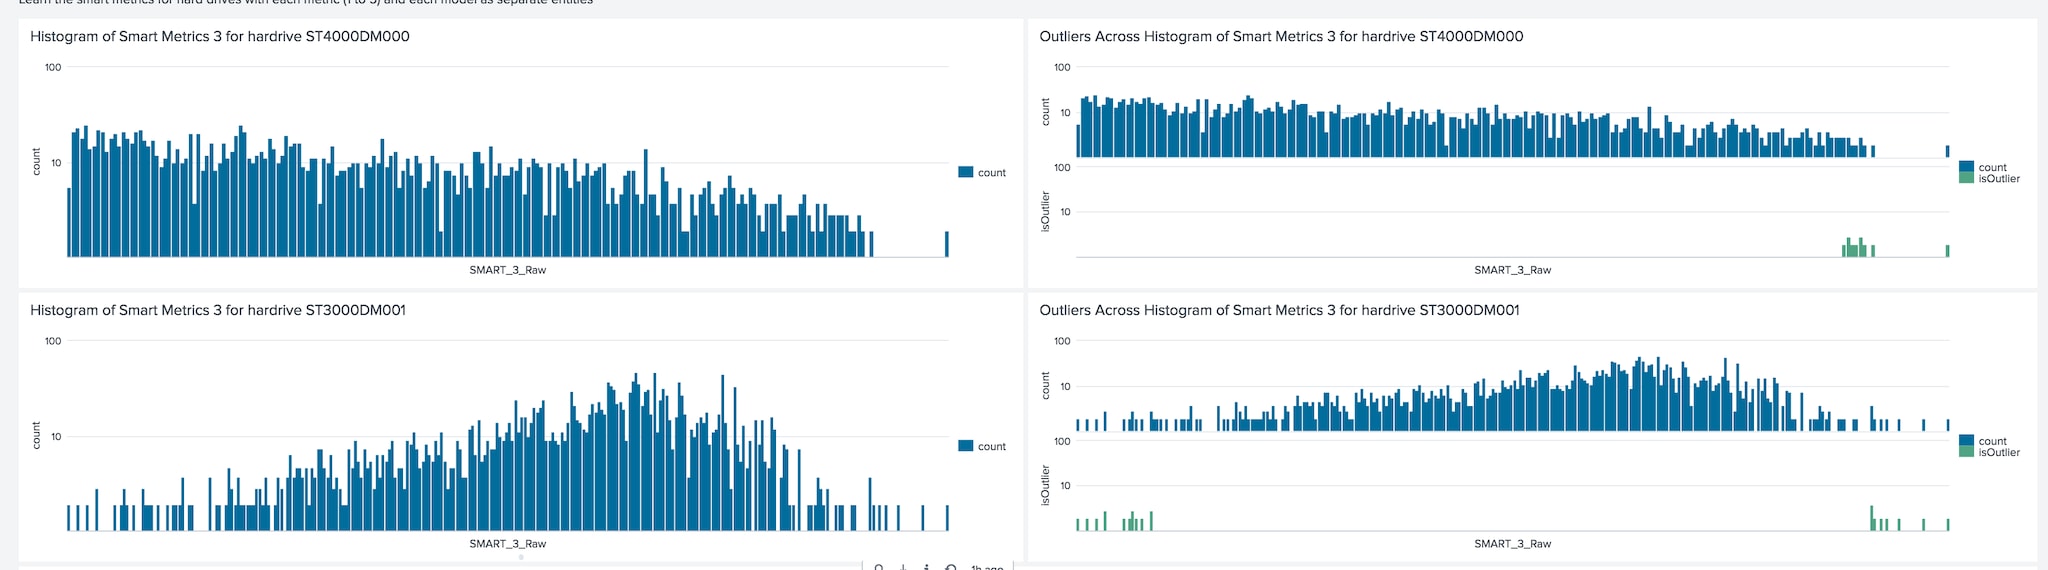Click count color swatch in ST3000DM001 histogram legend
Screen dimensions: 2048x570
[x=965, y=446]
